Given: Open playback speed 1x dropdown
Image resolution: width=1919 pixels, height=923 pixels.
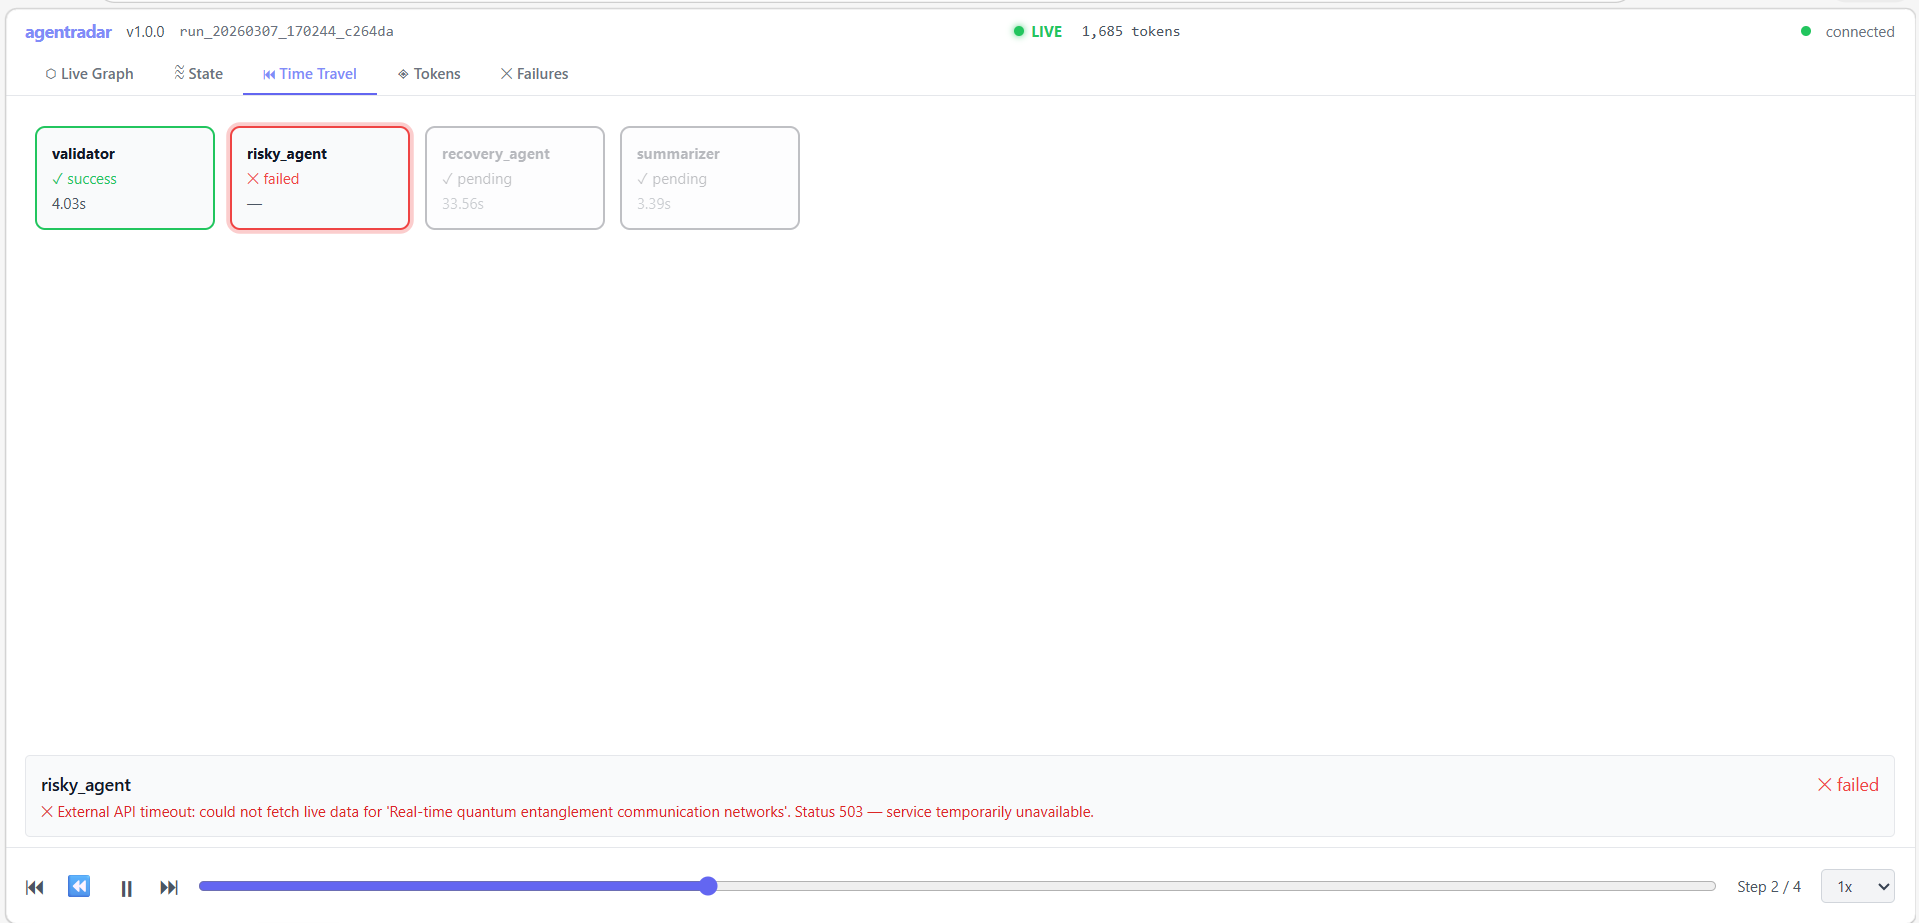Looking at the screenshot, I should tap(1858, 886).
